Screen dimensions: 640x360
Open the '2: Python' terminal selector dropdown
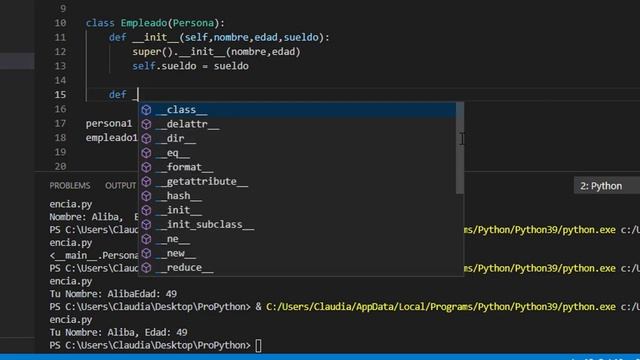(607, 186)
